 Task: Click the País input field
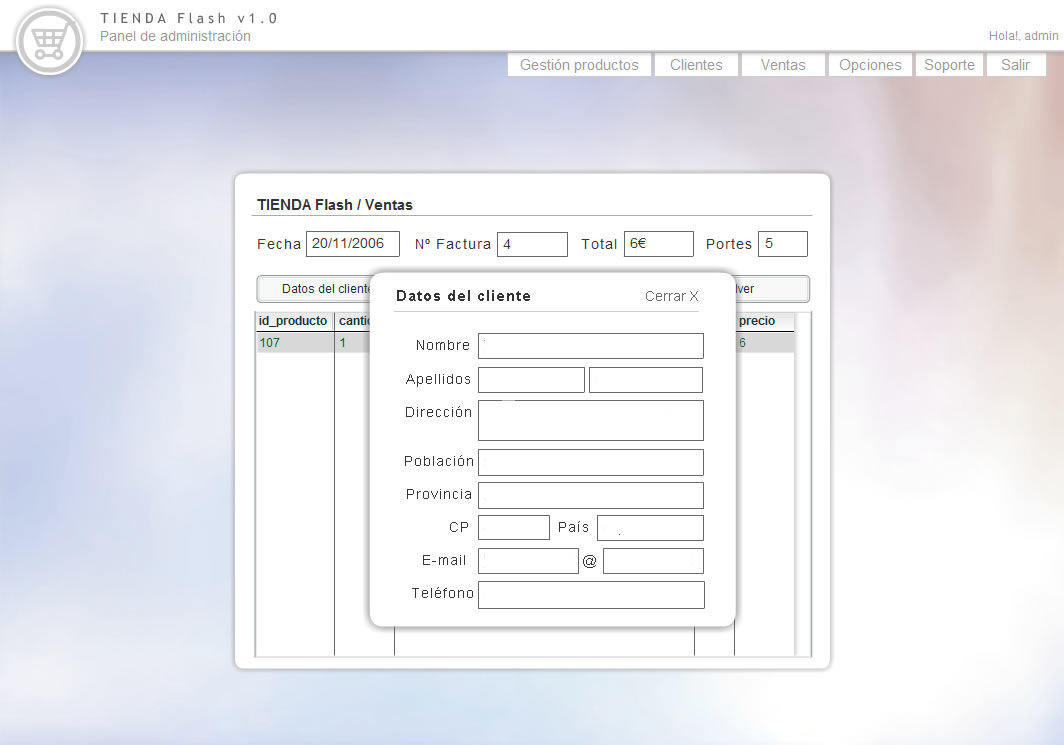click(x=650, y=528)
